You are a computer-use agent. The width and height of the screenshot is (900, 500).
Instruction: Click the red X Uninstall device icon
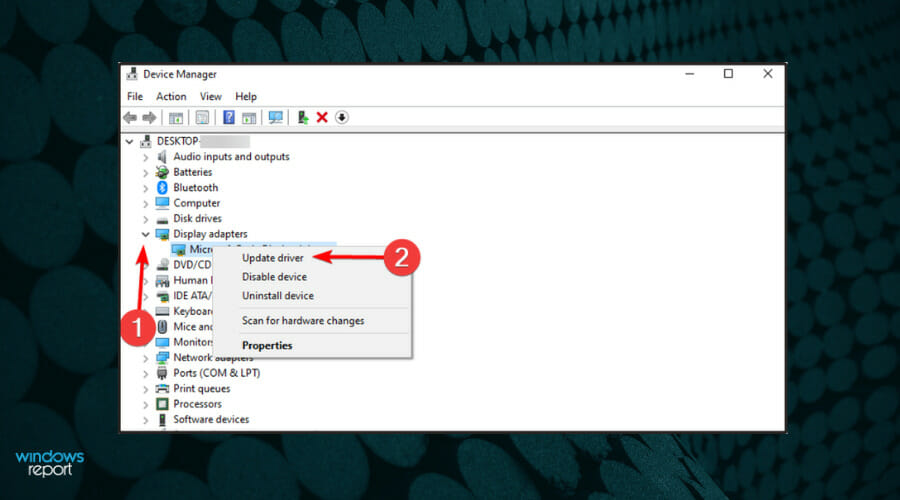(x=322, y=118)
